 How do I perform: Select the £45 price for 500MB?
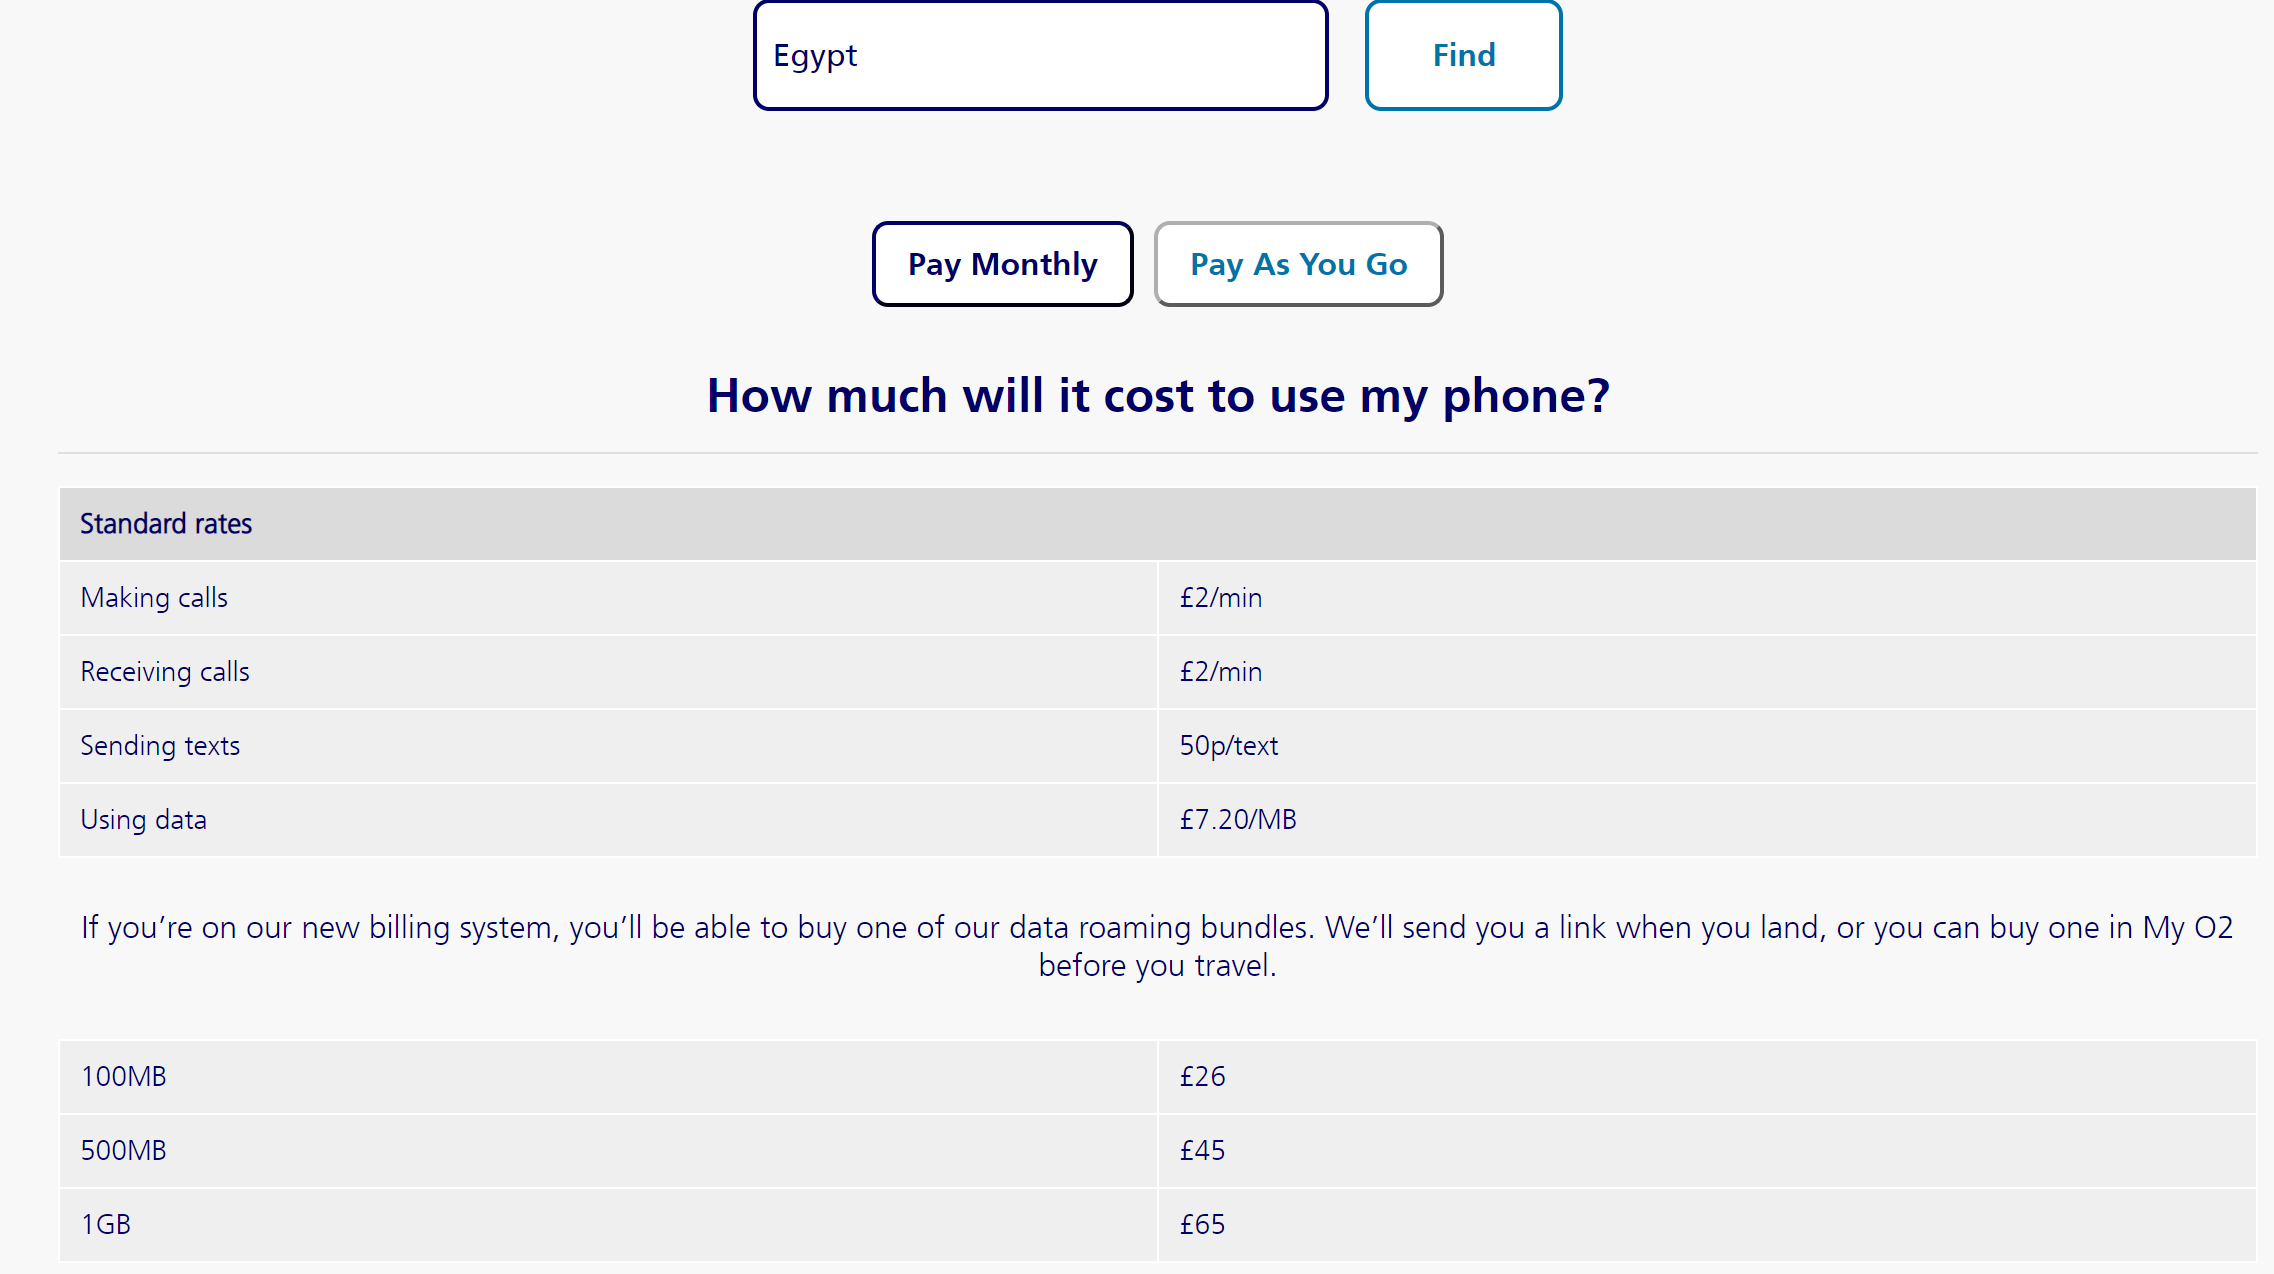click(1202, 1151)
